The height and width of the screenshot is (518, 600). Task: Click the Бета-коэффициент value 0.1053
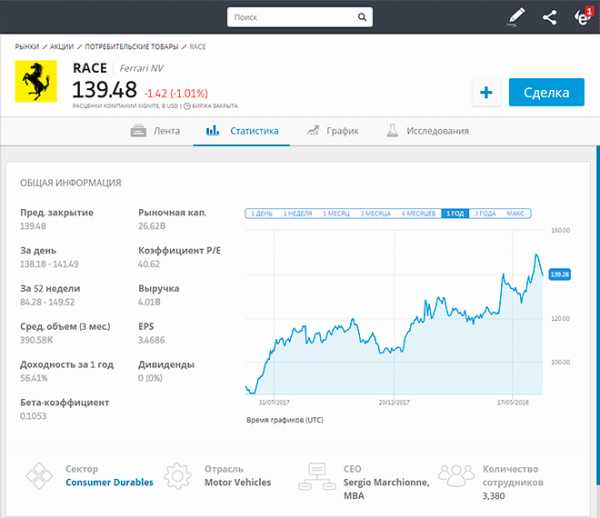(33, 416)
